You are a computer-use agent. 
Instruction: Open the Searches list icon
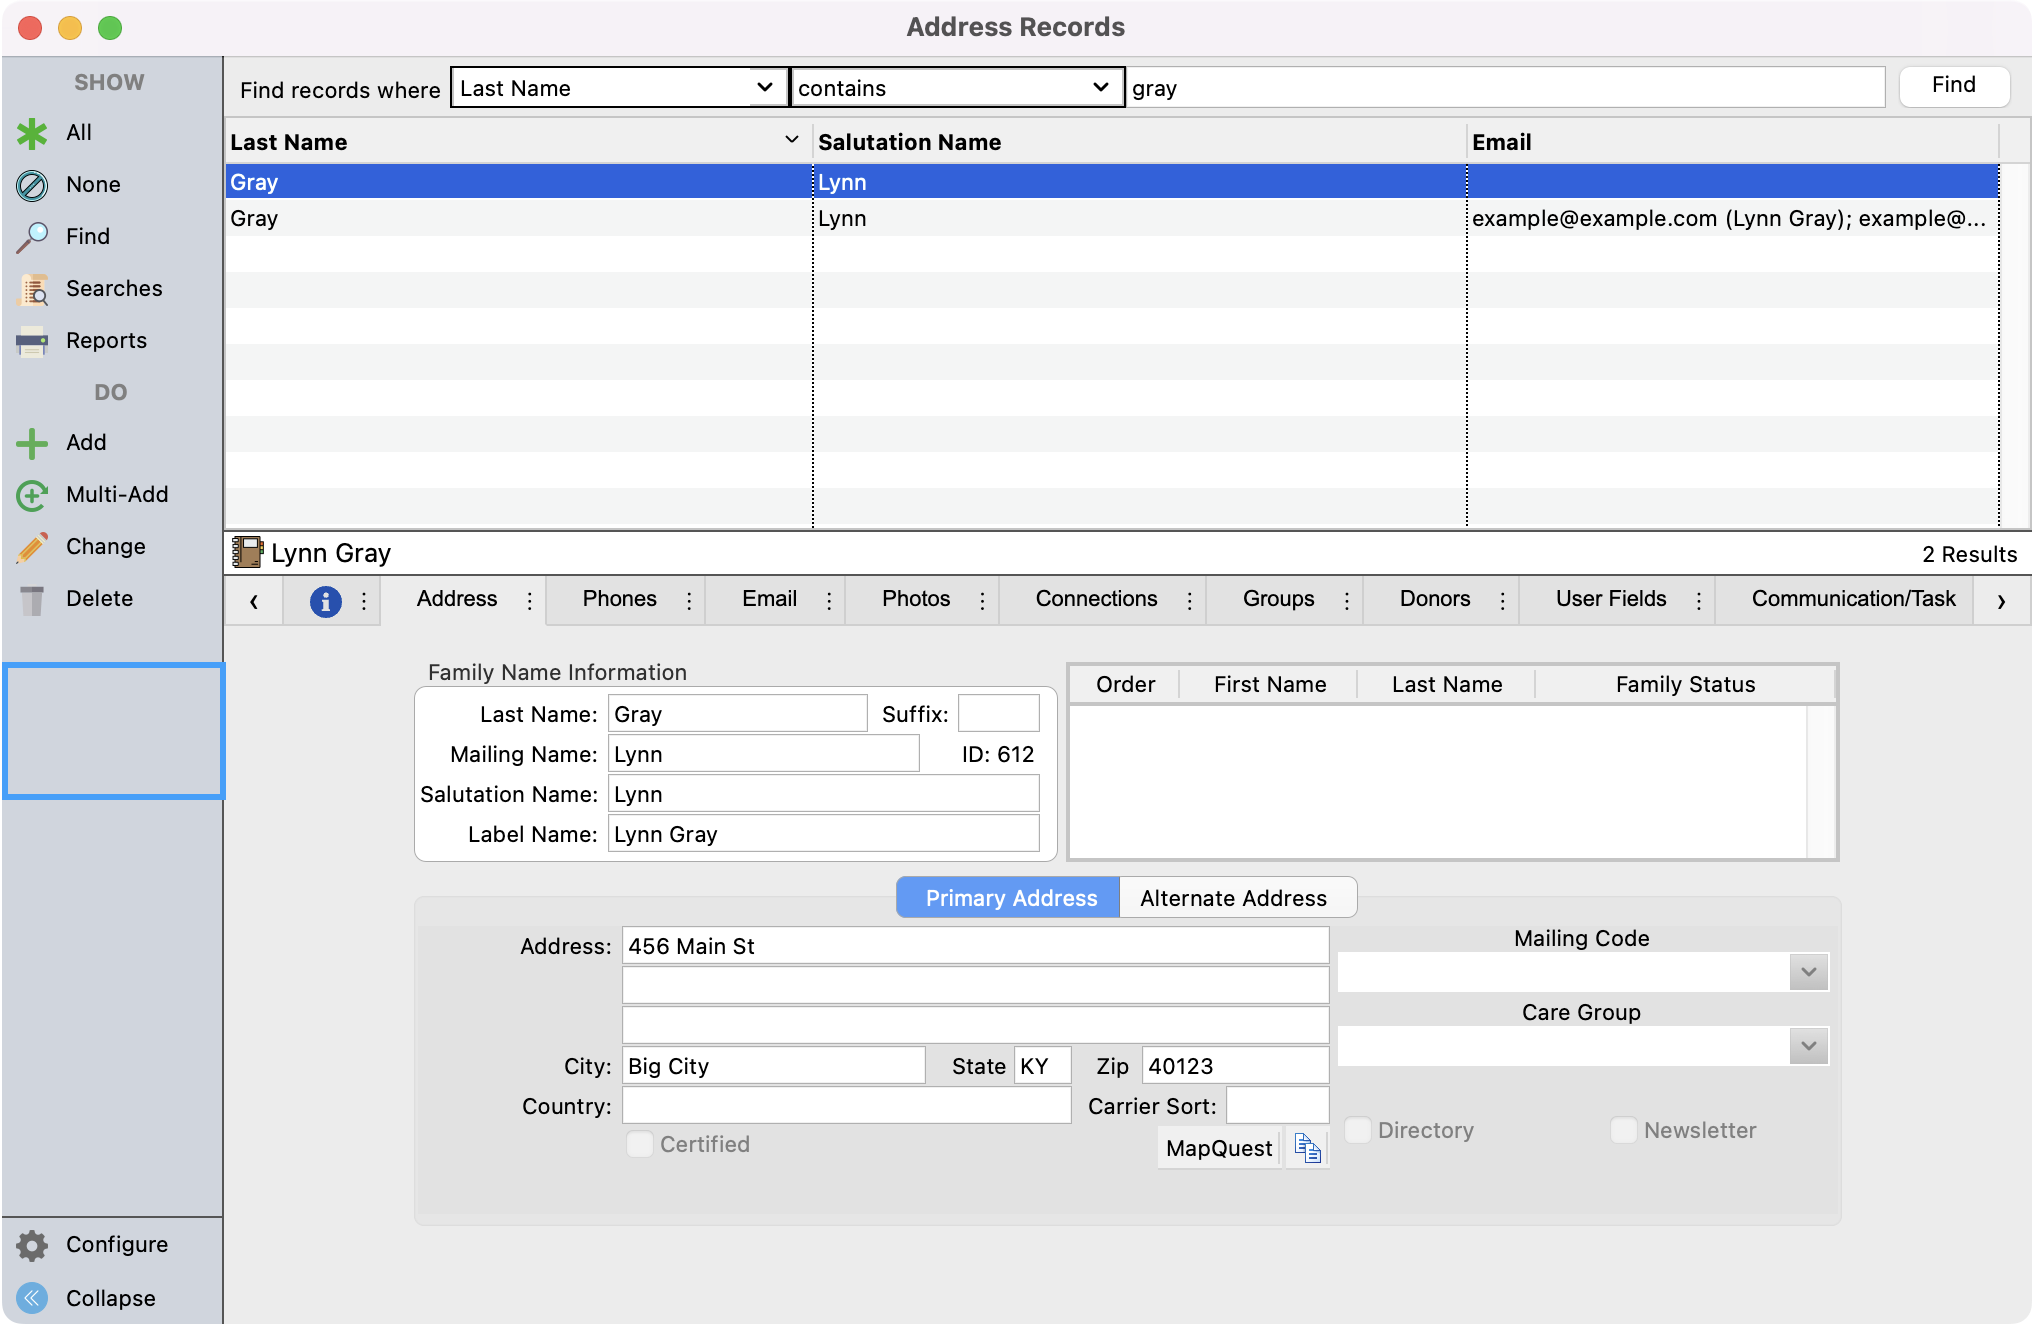(32, 289)
